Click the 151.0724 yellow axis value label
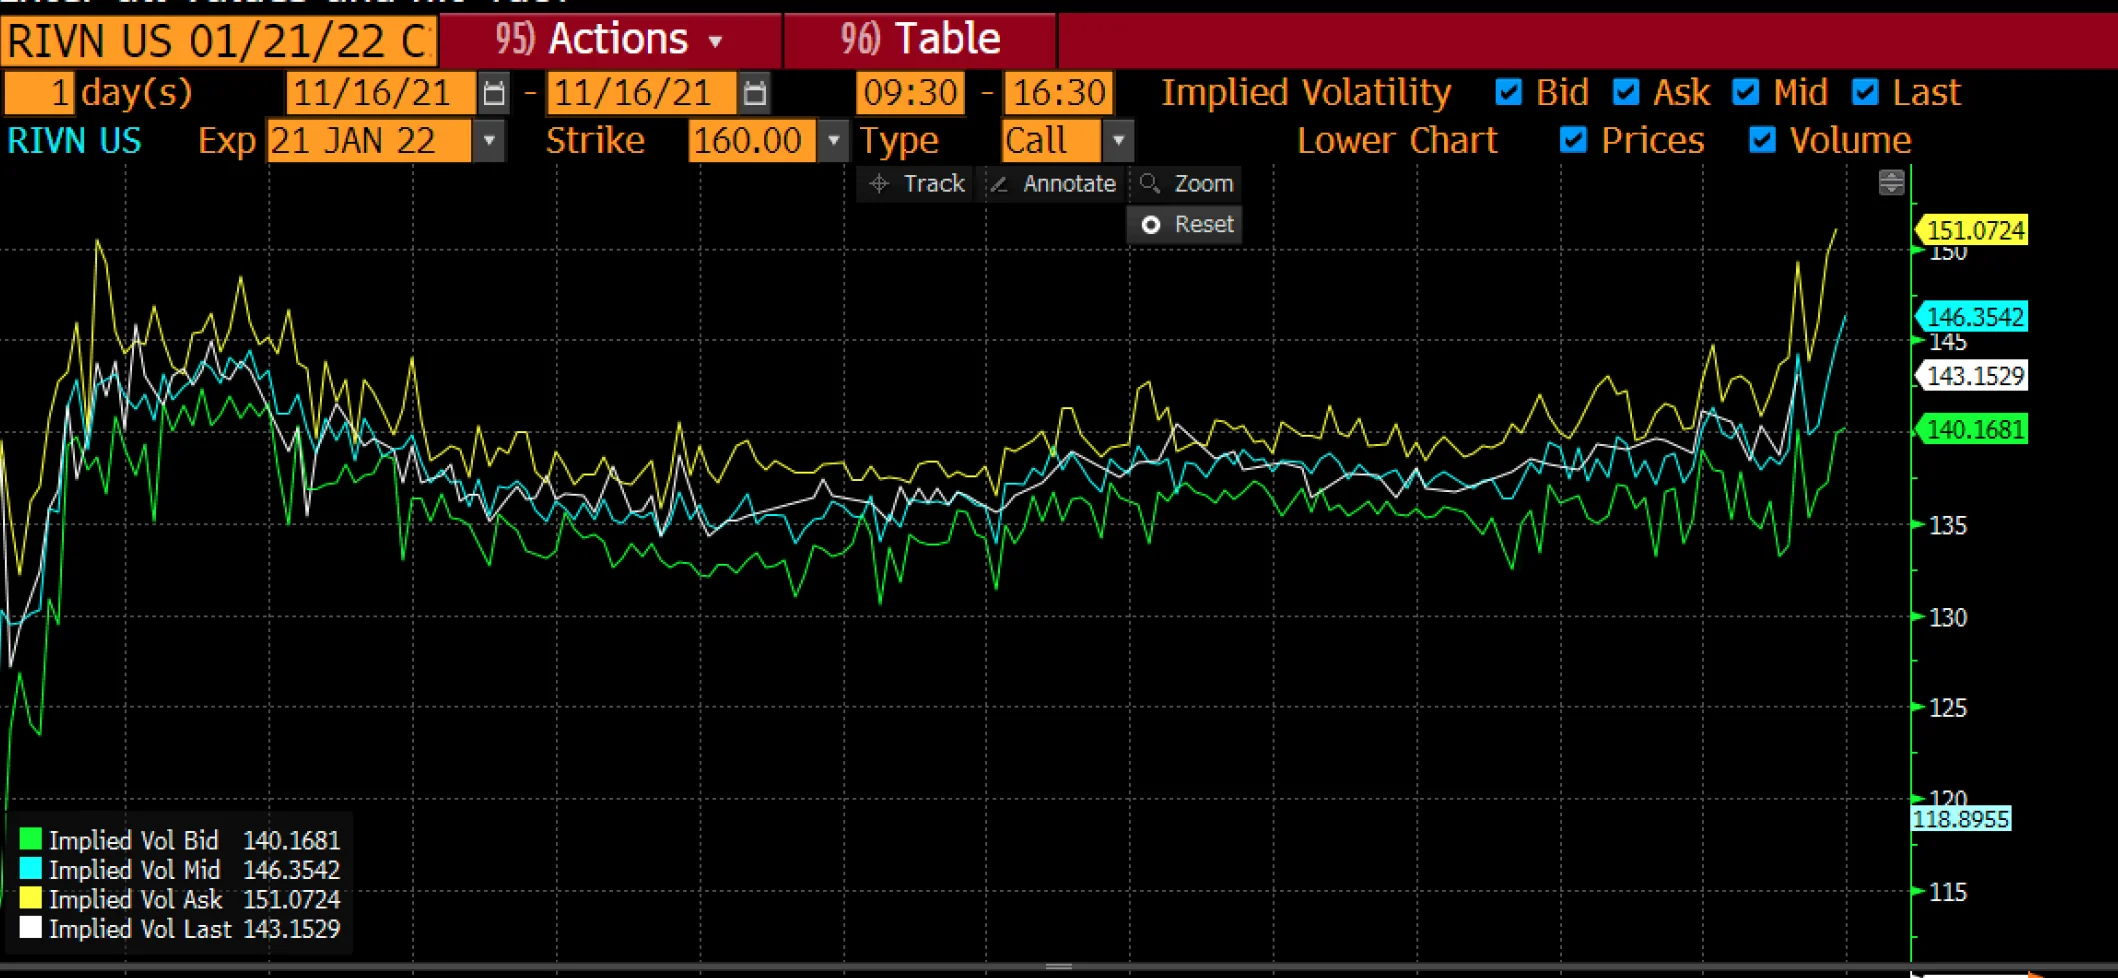Viewport: 2118px width, 978px height. [1972, 230]
